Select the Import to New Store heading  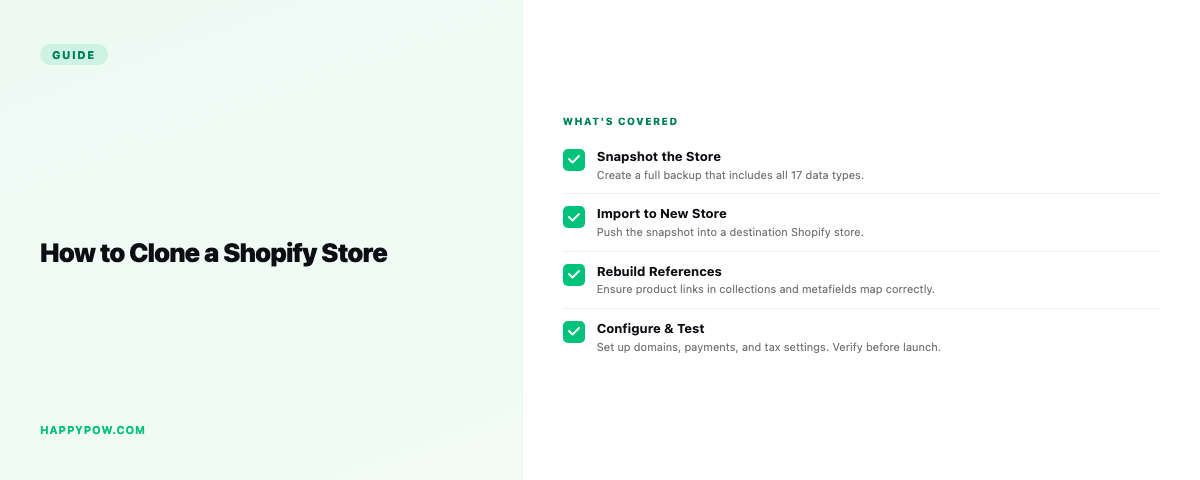click(x=662, y=214)
